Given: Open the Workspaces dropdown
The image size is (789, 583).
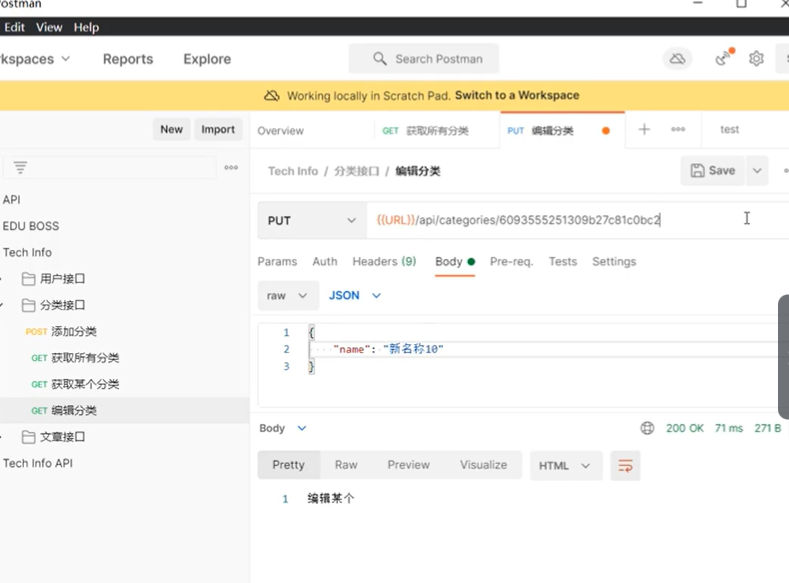Looking at the screenshot, I should (x=34, y=59).
